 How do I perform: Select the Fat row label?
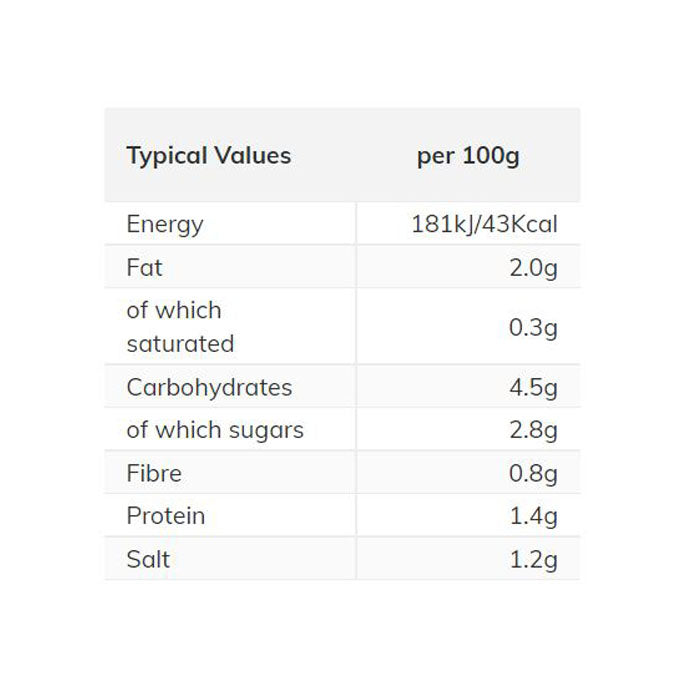click(144, 267)
